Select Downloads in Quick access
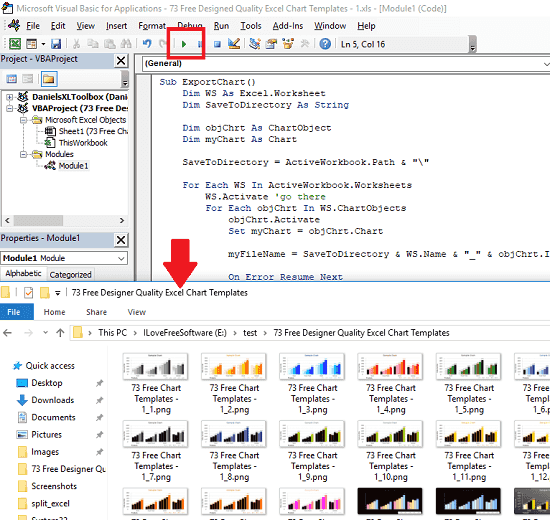 pyautogui.click(x=53, y=400)
